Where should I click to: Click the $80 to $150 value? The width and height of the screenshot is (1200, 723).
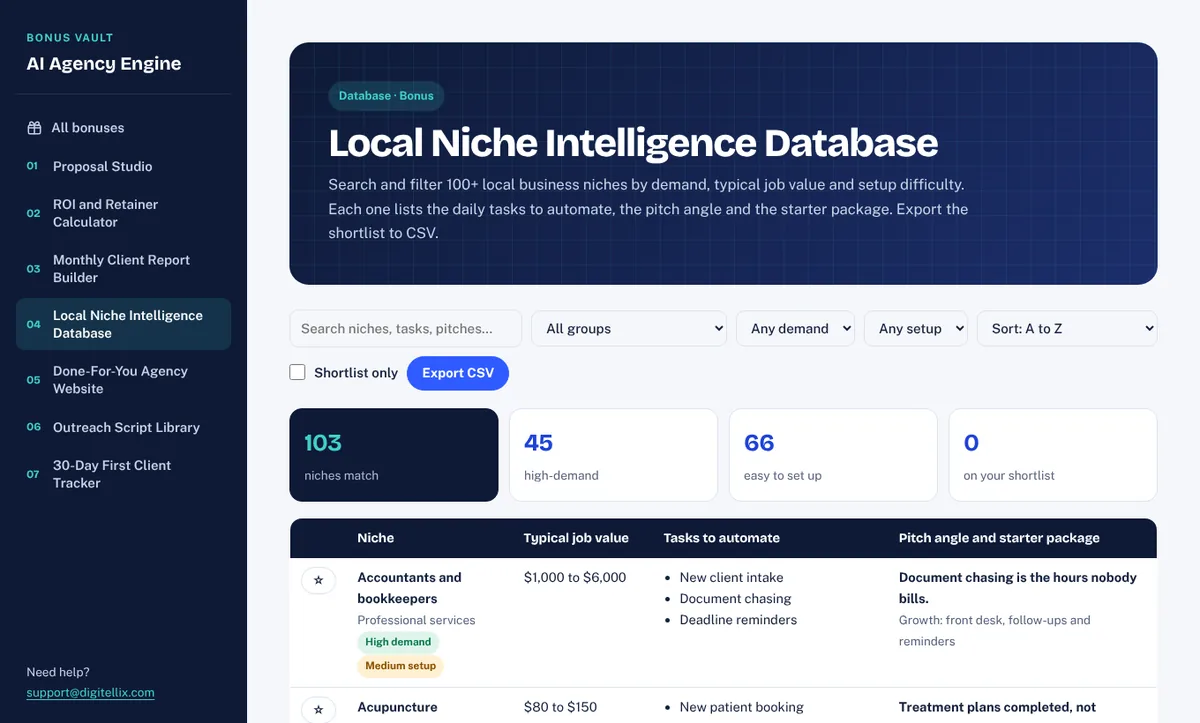[560, 707]
